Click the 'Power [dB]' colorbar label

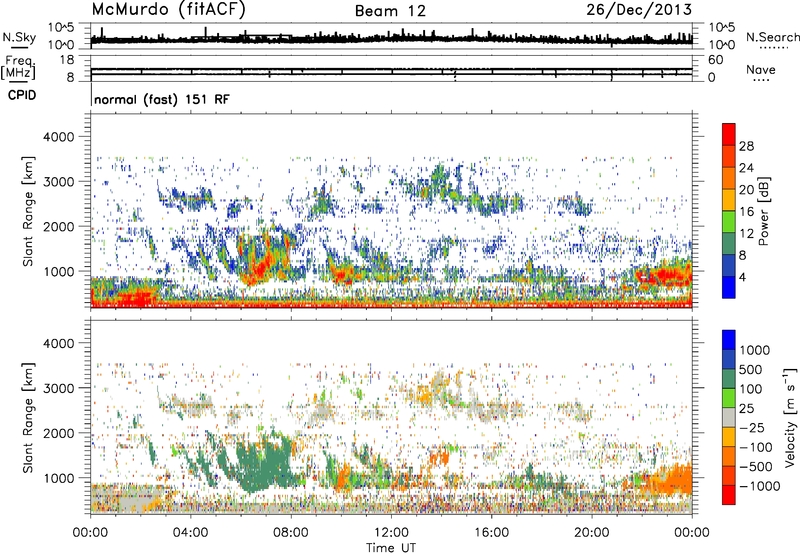pyautogui.click(x=763, y=211)
